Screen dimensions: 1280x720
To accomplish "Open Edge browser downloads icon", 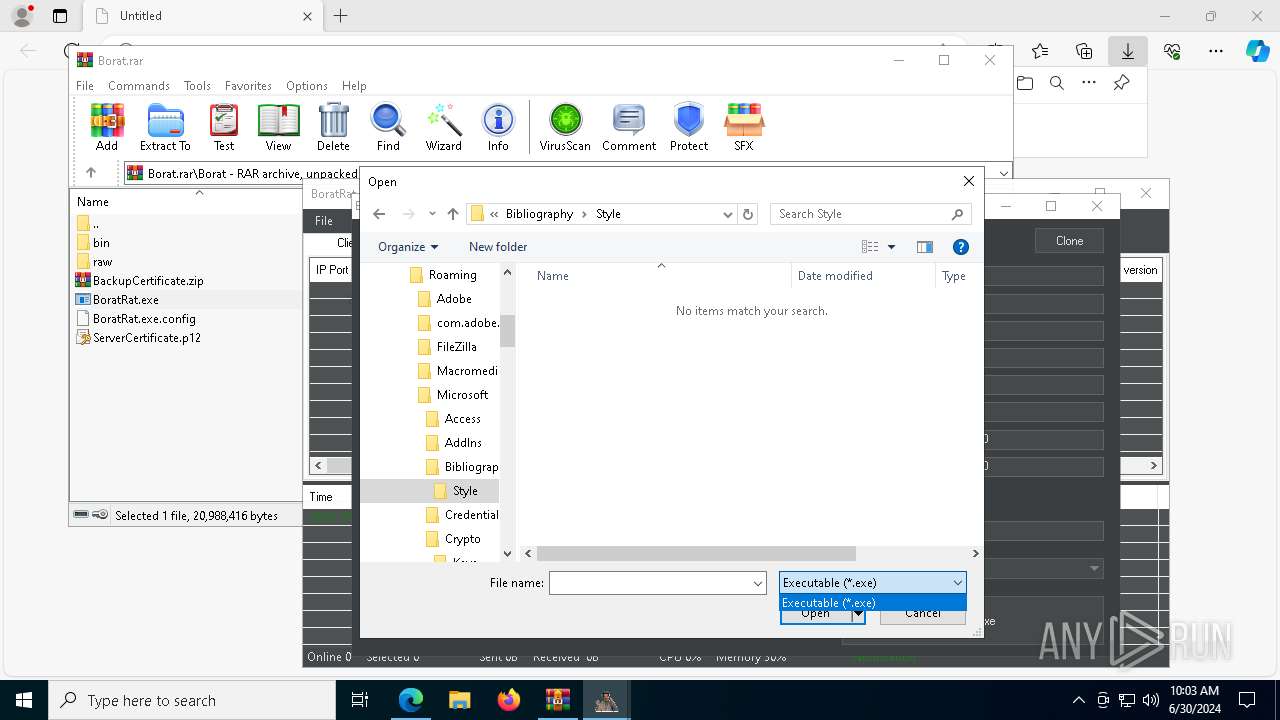I will [1127, 51].
